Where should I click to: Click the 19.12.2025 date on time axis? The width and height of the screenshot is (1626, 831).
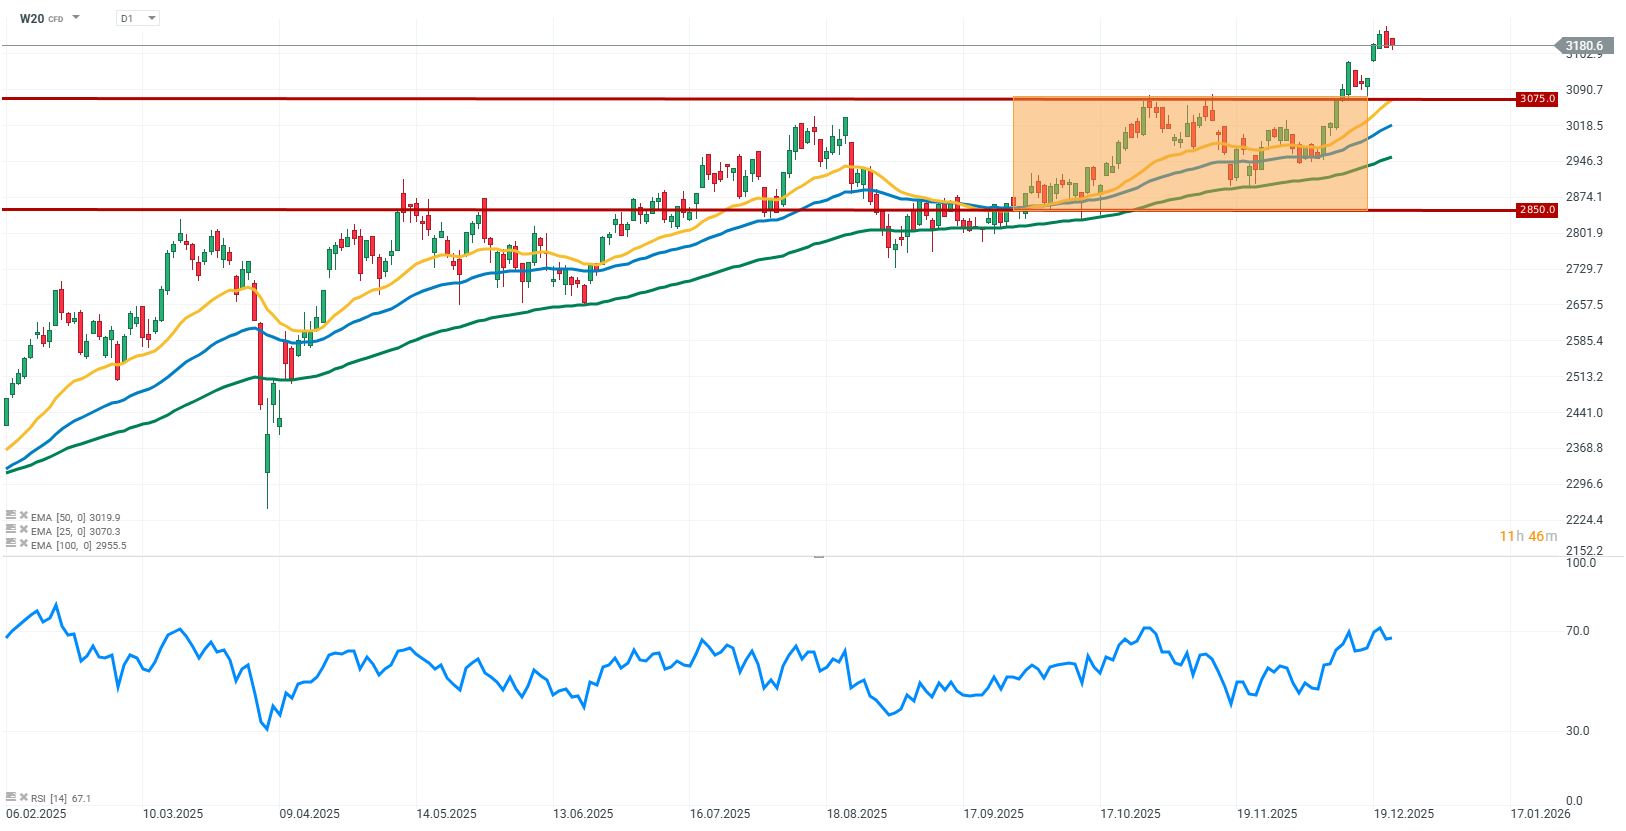(1404, 813)
